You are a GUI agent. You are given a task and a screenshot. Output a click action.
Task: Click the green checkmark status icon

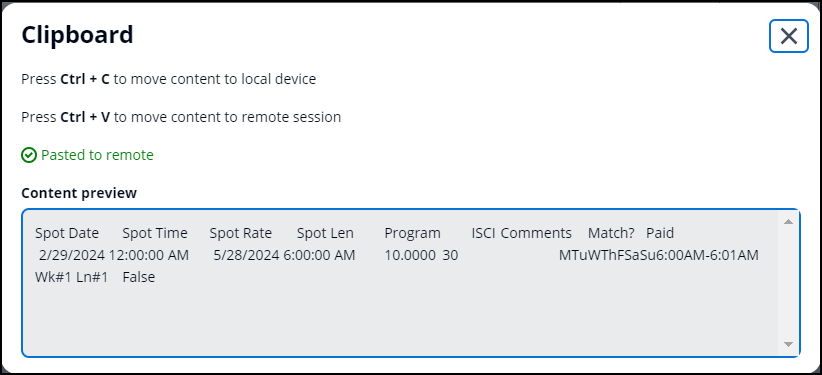[29, 155]
